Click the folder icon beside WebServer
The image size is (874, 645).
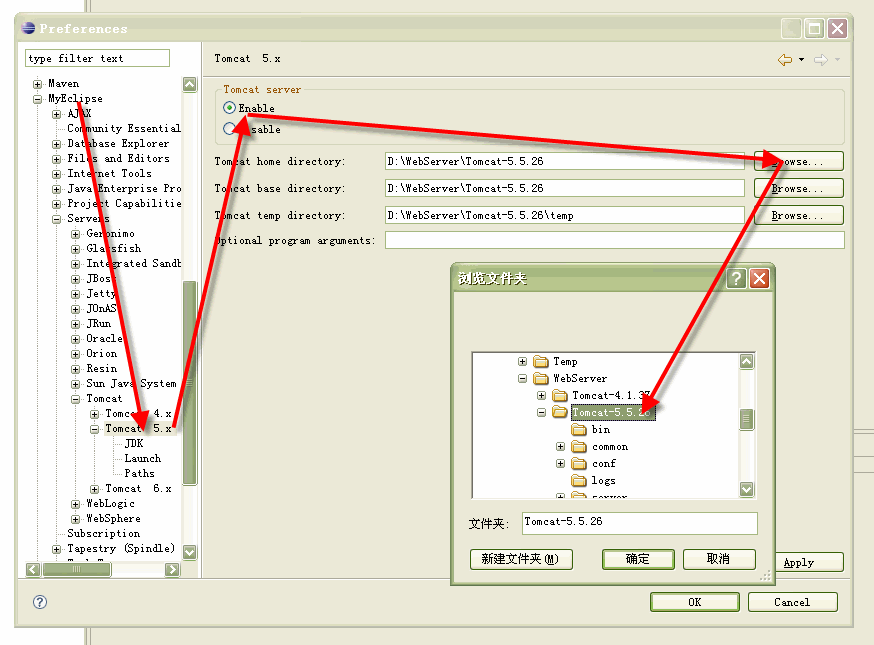point(541,379)
